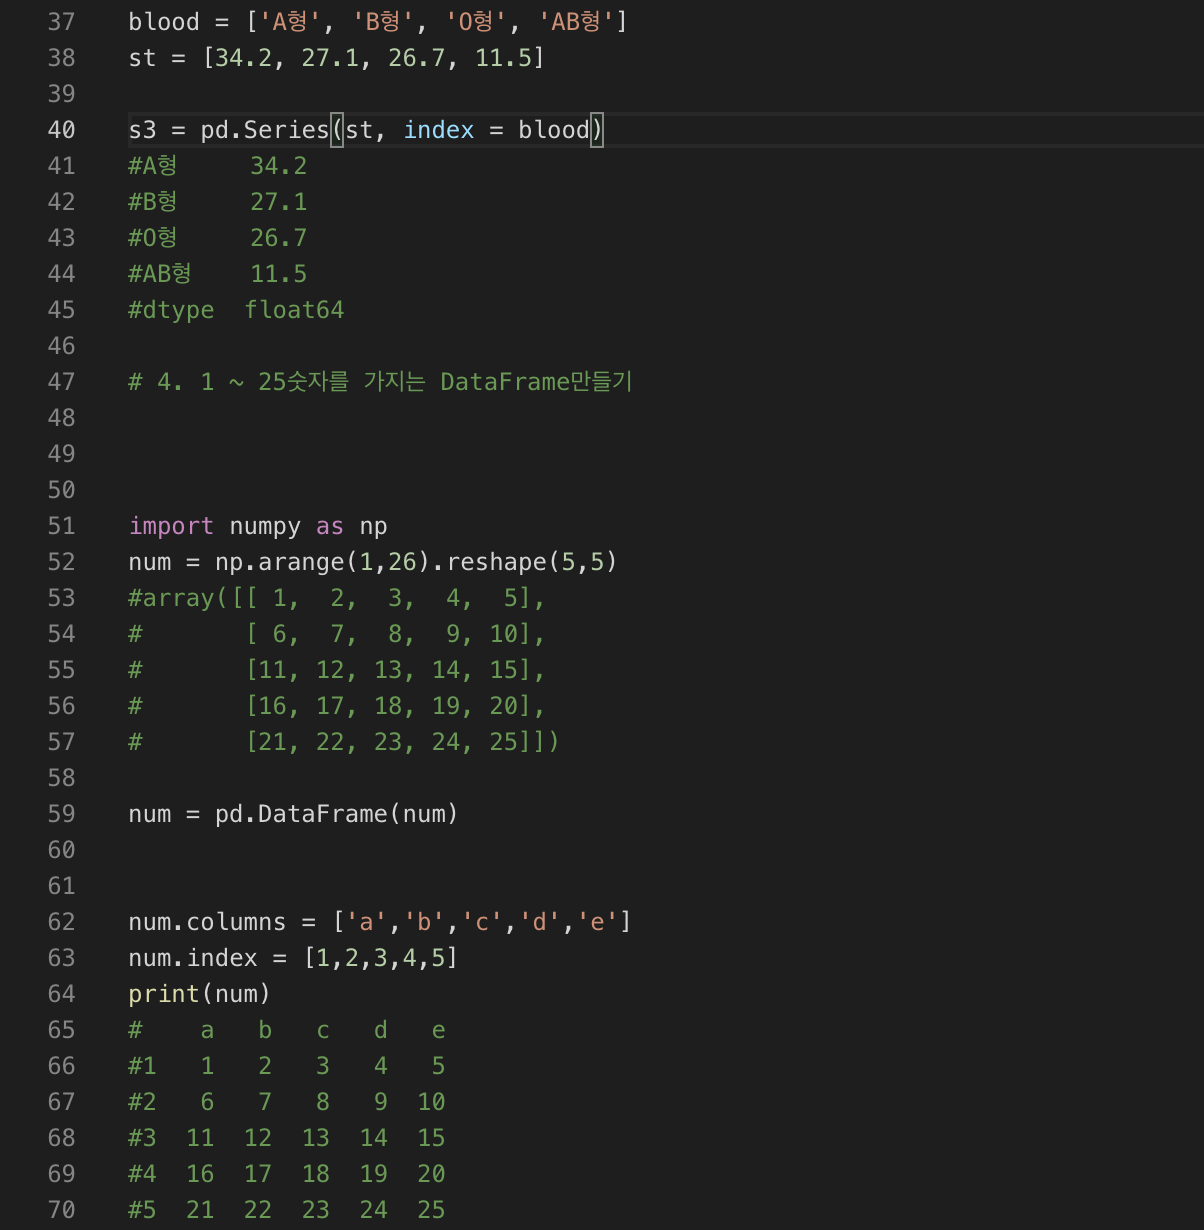This screenshot has width=1204, height=1230.
Task: Click 'pd.DataFrame' on line 59
Action: click(300, 814)
